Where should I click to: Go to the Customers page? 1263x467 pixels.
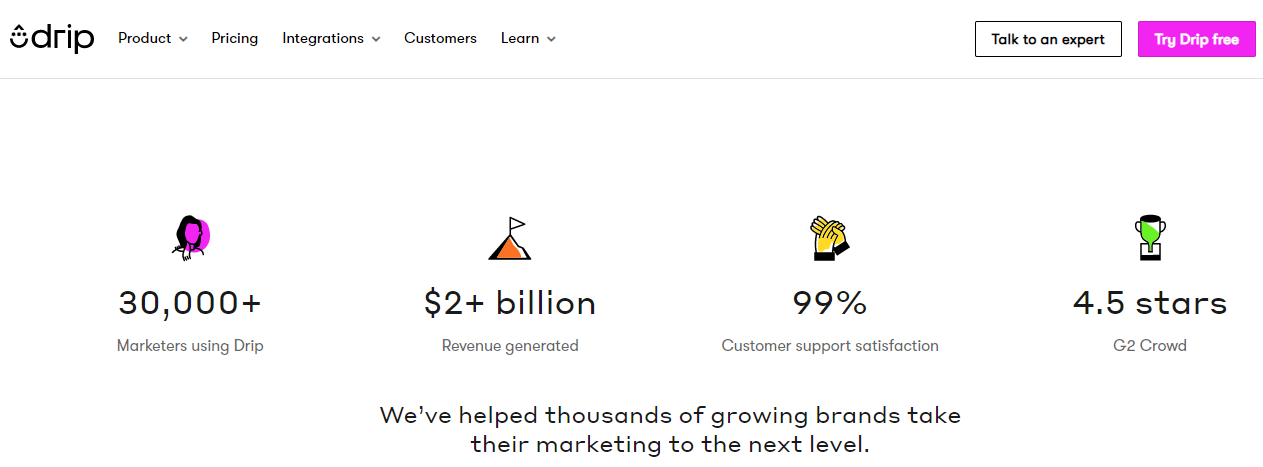[x=440, y=38]
